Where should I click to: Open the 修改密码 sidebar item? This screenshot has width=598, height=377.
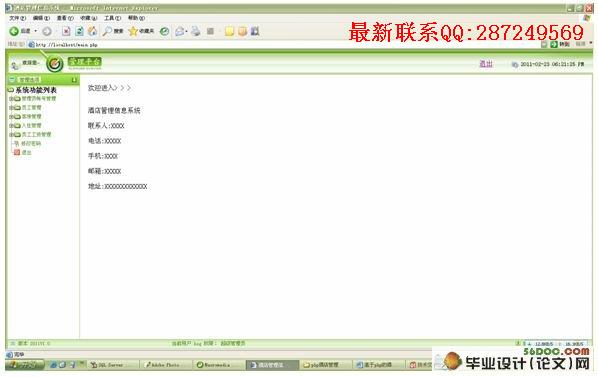31,144
